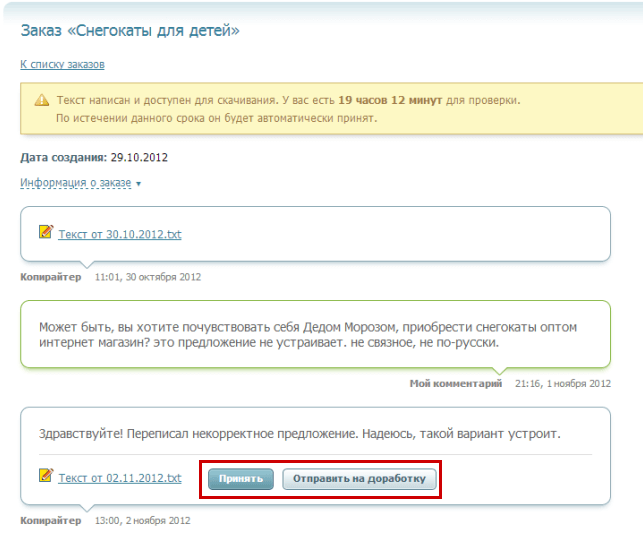Click the 'Мой комментарий' label
643x555 pixels.
456,384
